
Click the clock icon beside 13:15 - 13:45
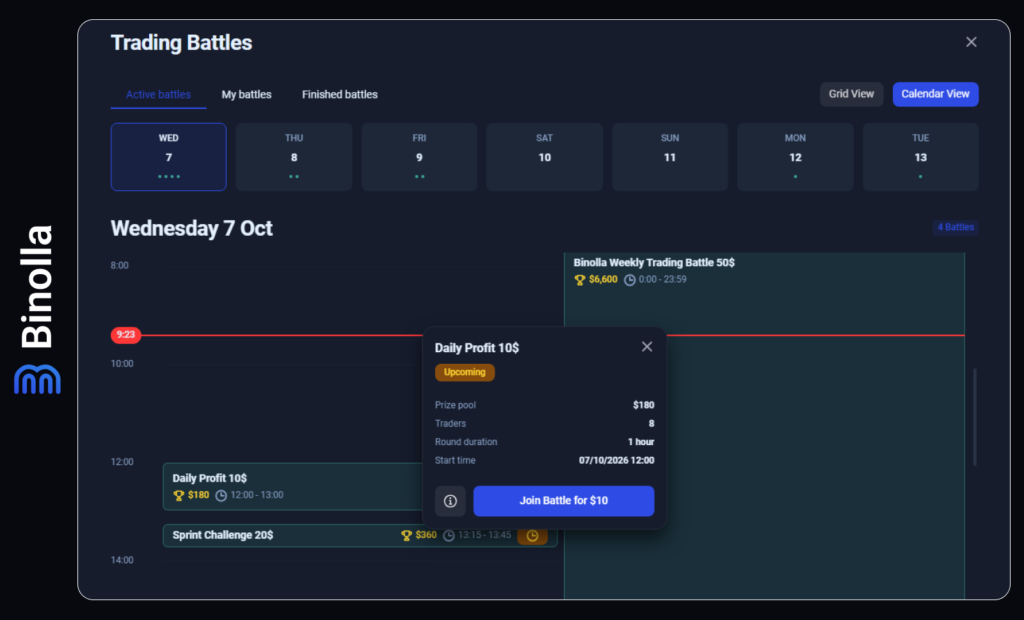tap(449, 536)
